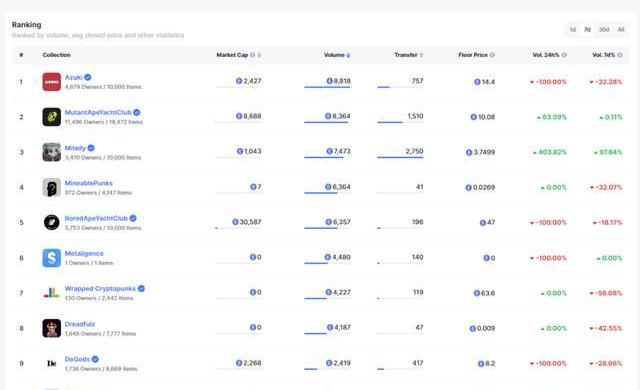
Task: Open the BoredApeYachtClub round logo
Action: coord(52,222)
